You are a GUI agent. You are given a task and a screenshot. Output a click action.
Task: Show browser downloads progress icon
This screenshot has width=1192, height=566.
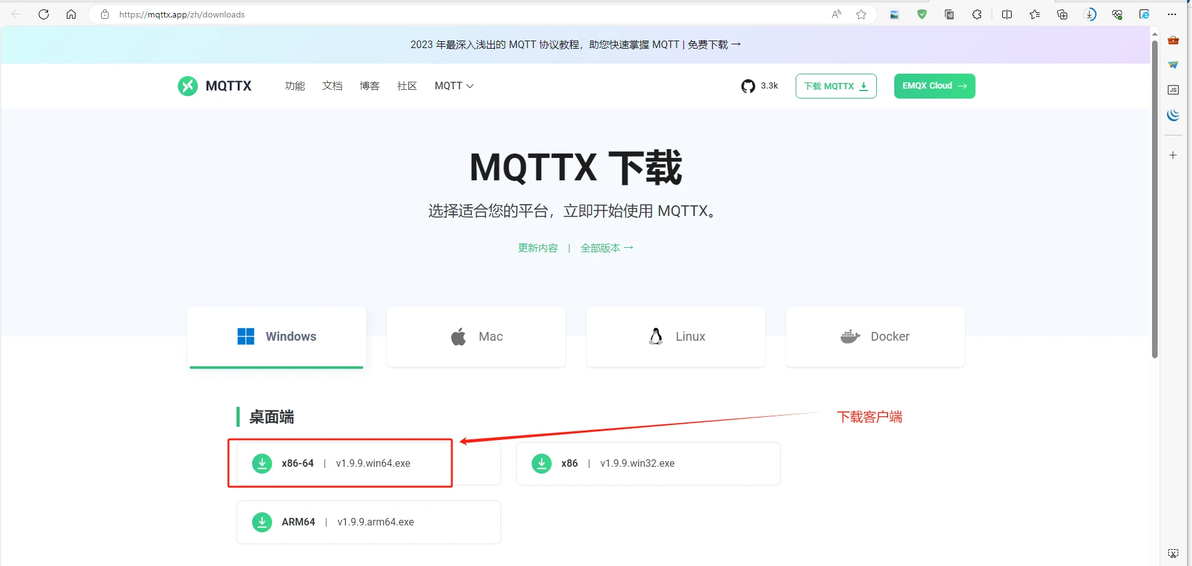pyautogui.click(x=1089, y=14)
